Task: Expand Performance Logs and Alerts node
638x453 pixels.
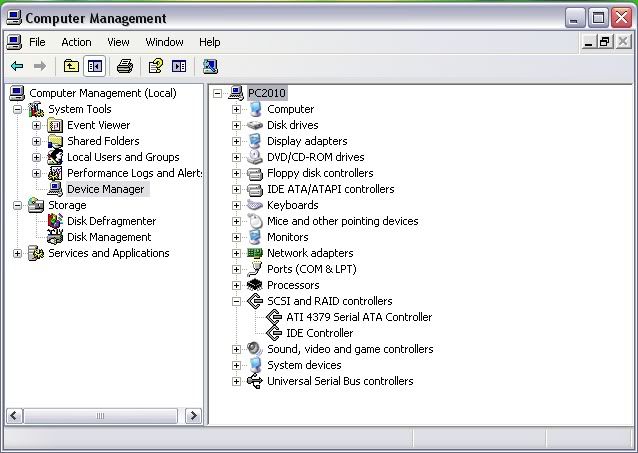Action: click(x=36, y=173)
